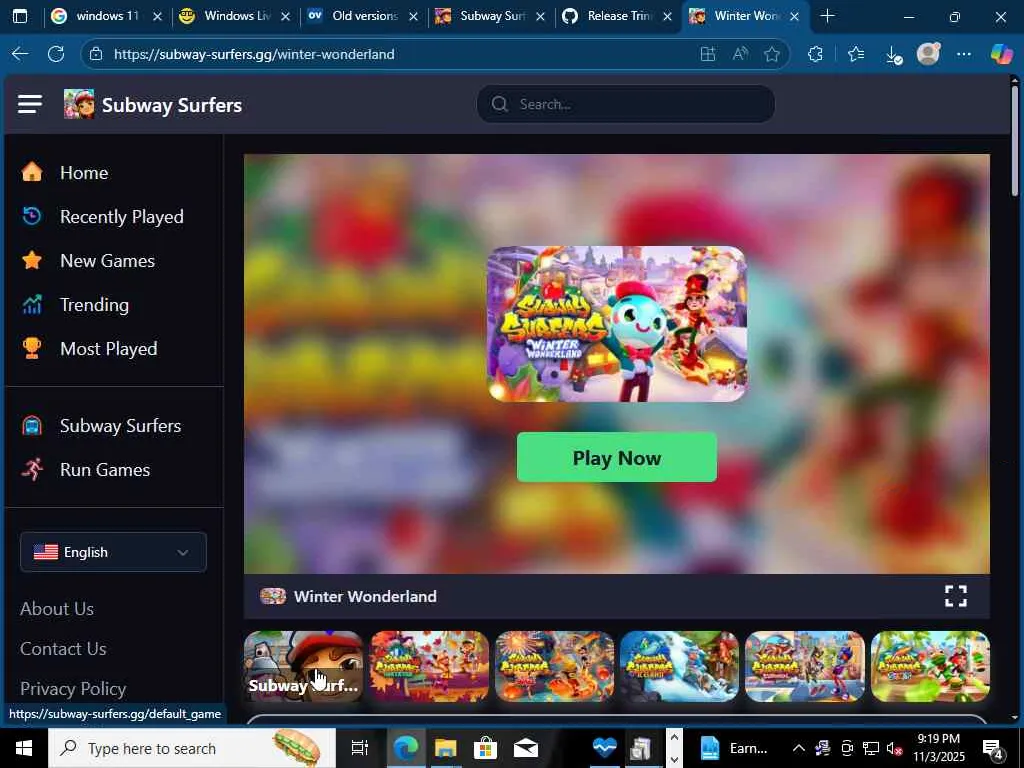Switch to the windows 11 Google tab
The image size is (1024, 768).
click(106, 16)
